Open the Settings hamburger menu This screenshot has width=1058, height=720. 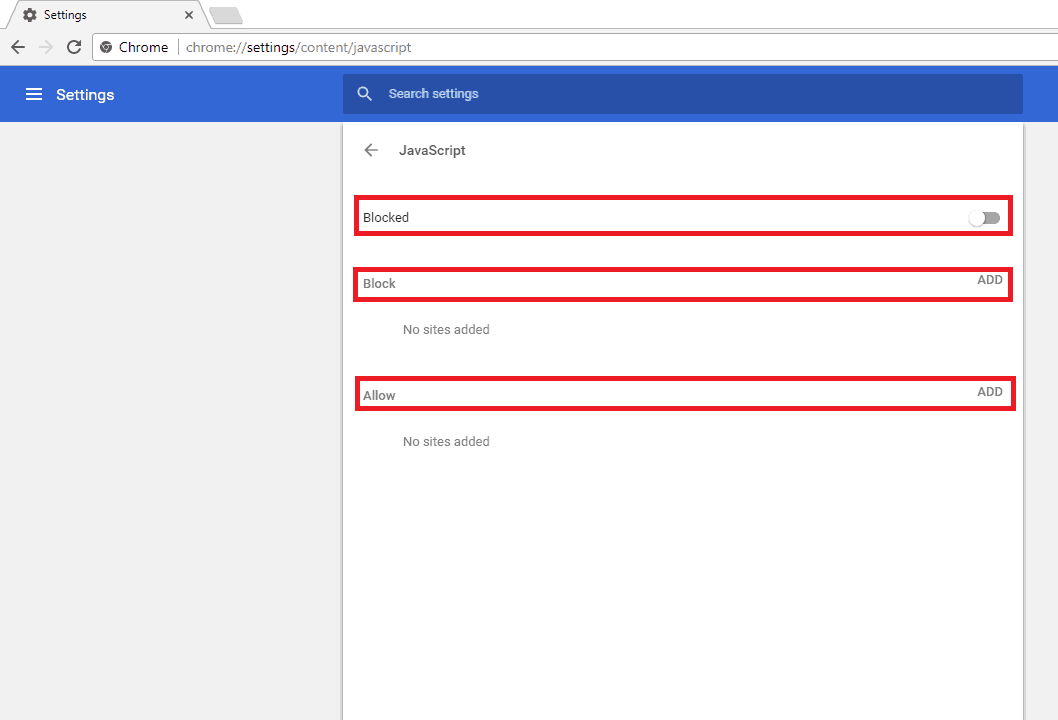pos(34,94)
